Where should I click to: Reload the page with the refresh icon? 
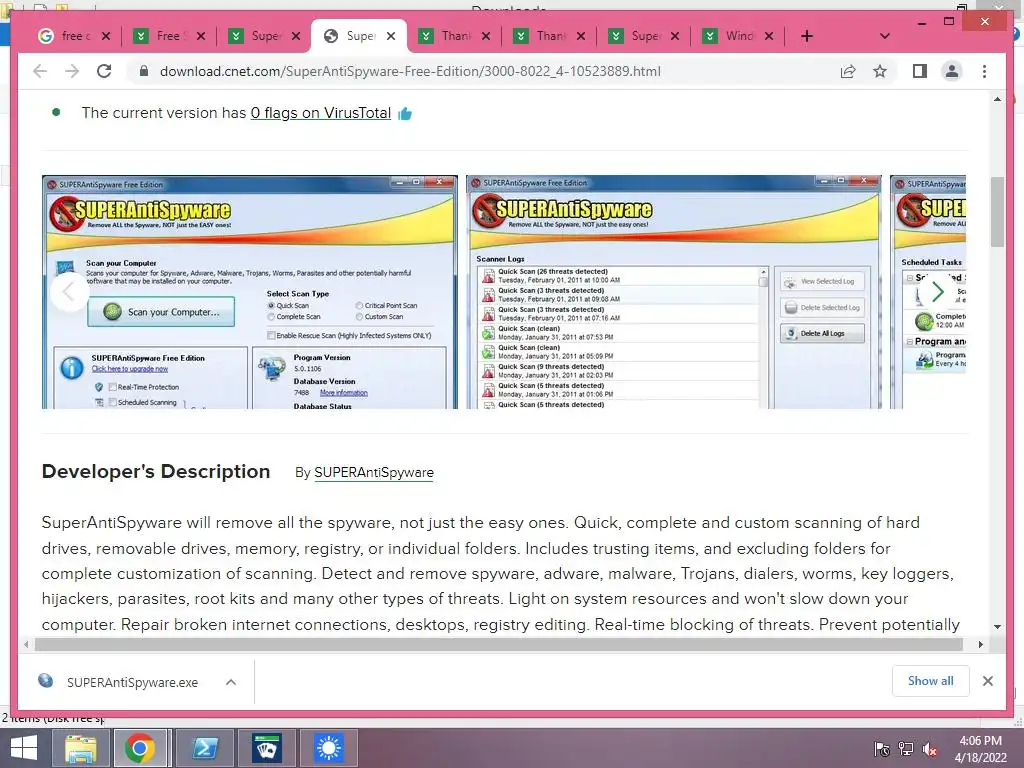pyautogui.click(x=104, y=71)
